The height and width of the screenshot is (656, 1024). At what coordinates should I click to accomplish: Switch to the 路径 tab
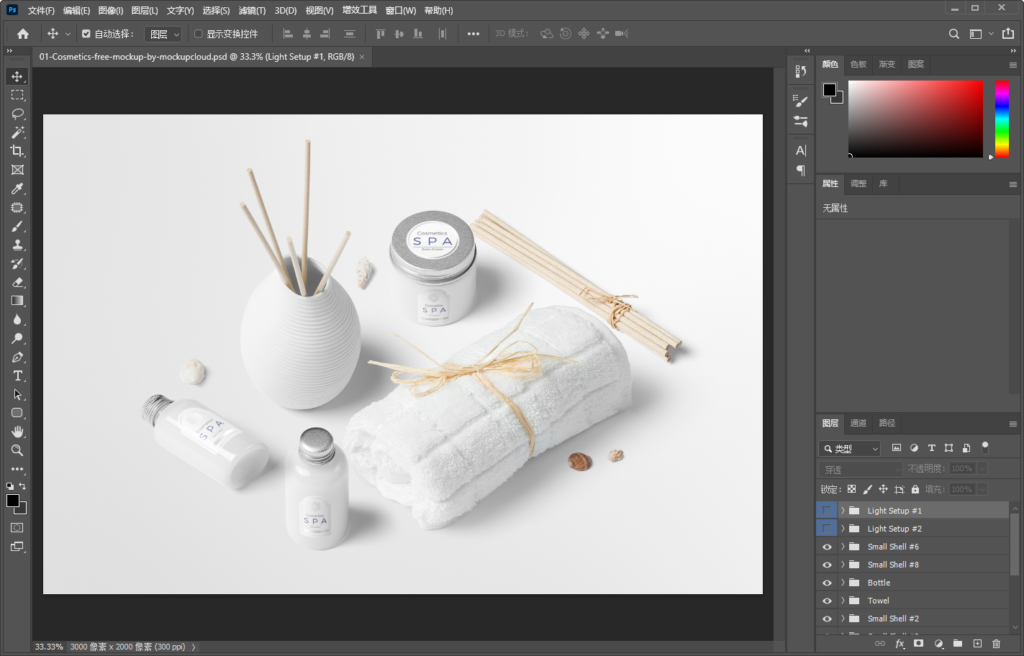pyautogui.click(x=887, y=423)
